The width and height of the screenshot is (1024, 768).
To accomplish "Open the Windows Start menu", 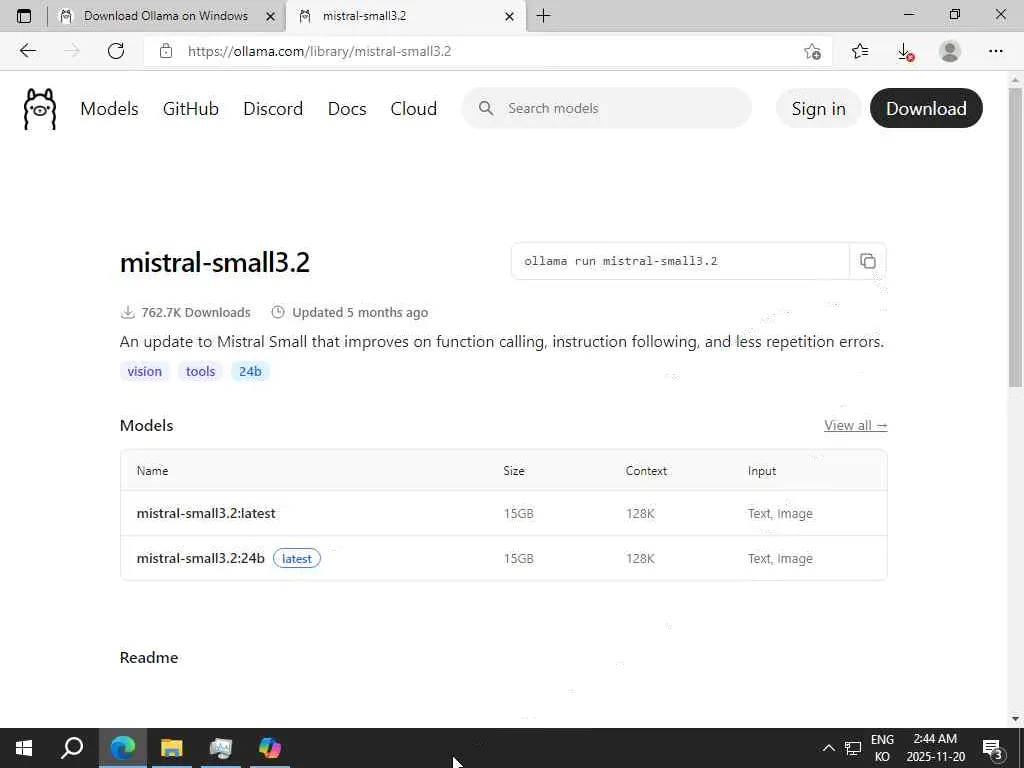I will coord(24,748).
